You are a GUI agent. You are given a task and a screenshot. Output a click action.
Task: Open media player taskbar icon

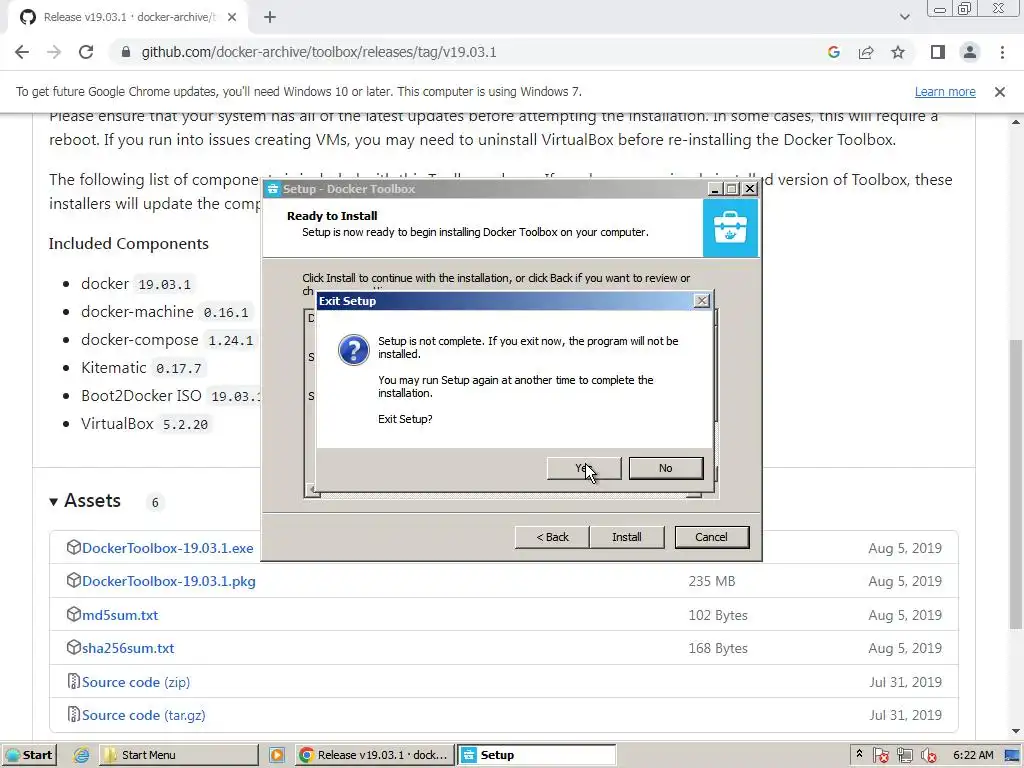(x=277, y=755)
